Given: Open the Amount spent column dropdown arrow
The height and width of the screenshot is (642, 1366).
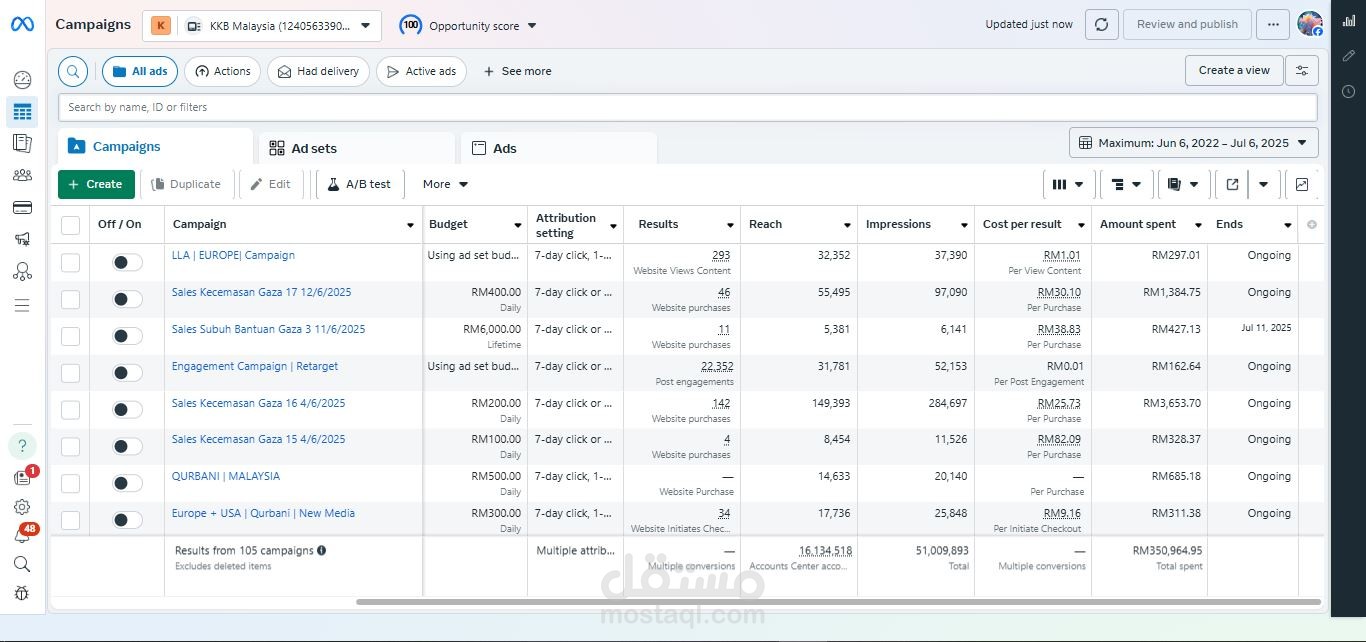Looking at the screenshot, I should click(x=1197, y=225).
